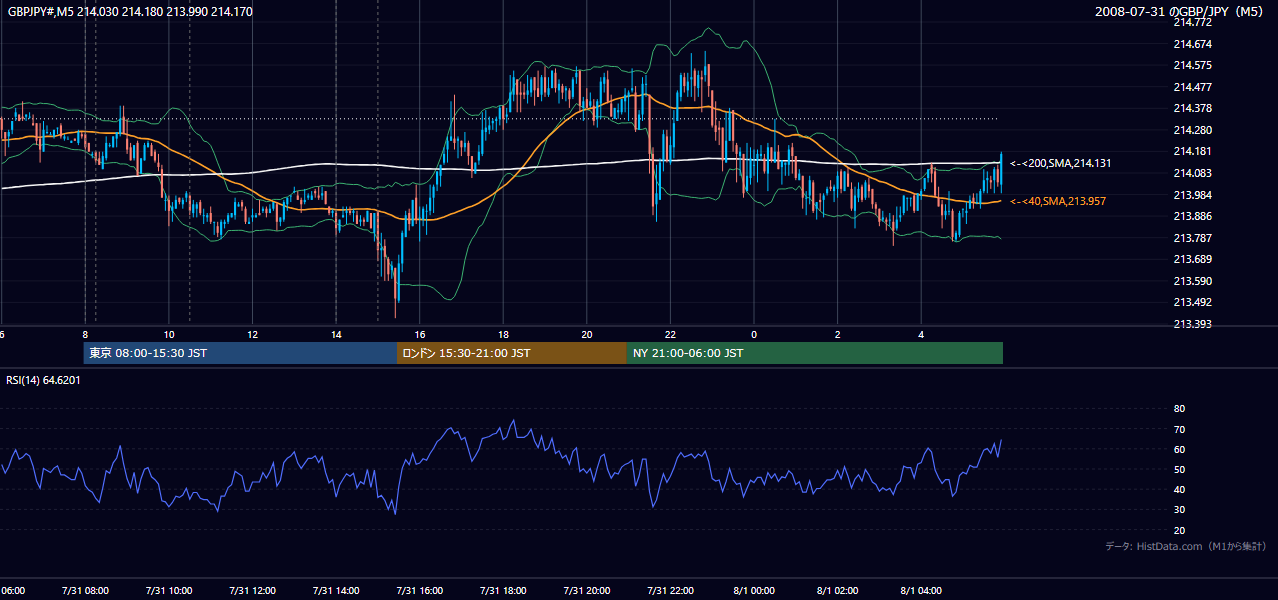
Task: Click price axis label 214.575
Action: tap(1192, 65)
